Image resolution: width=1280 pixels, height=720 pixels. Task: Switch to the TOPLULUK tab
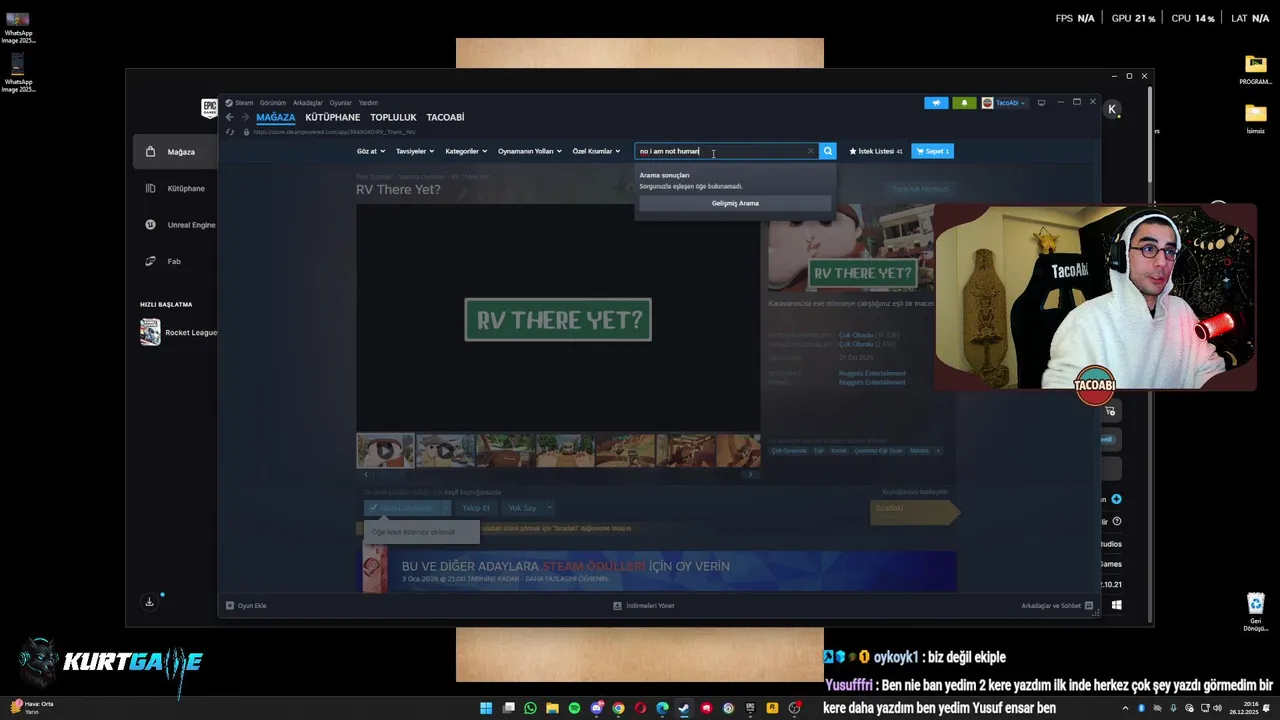393,117
